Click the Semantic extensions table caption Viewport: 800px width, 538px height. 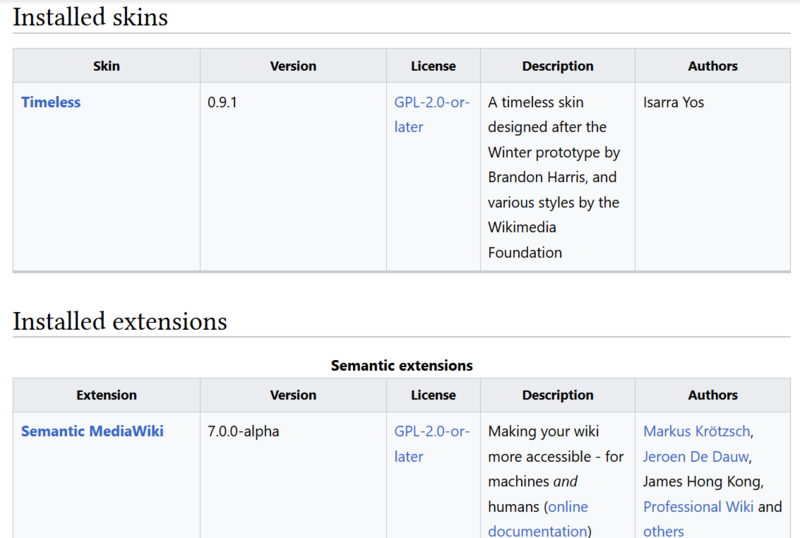tap(402, 365)
